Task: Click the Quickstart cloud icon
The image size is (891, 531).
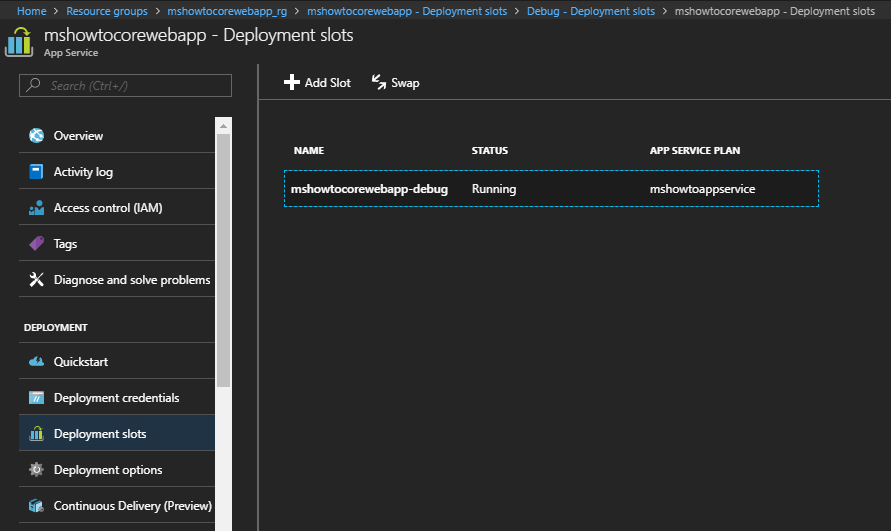Action: tap(36, 361)
